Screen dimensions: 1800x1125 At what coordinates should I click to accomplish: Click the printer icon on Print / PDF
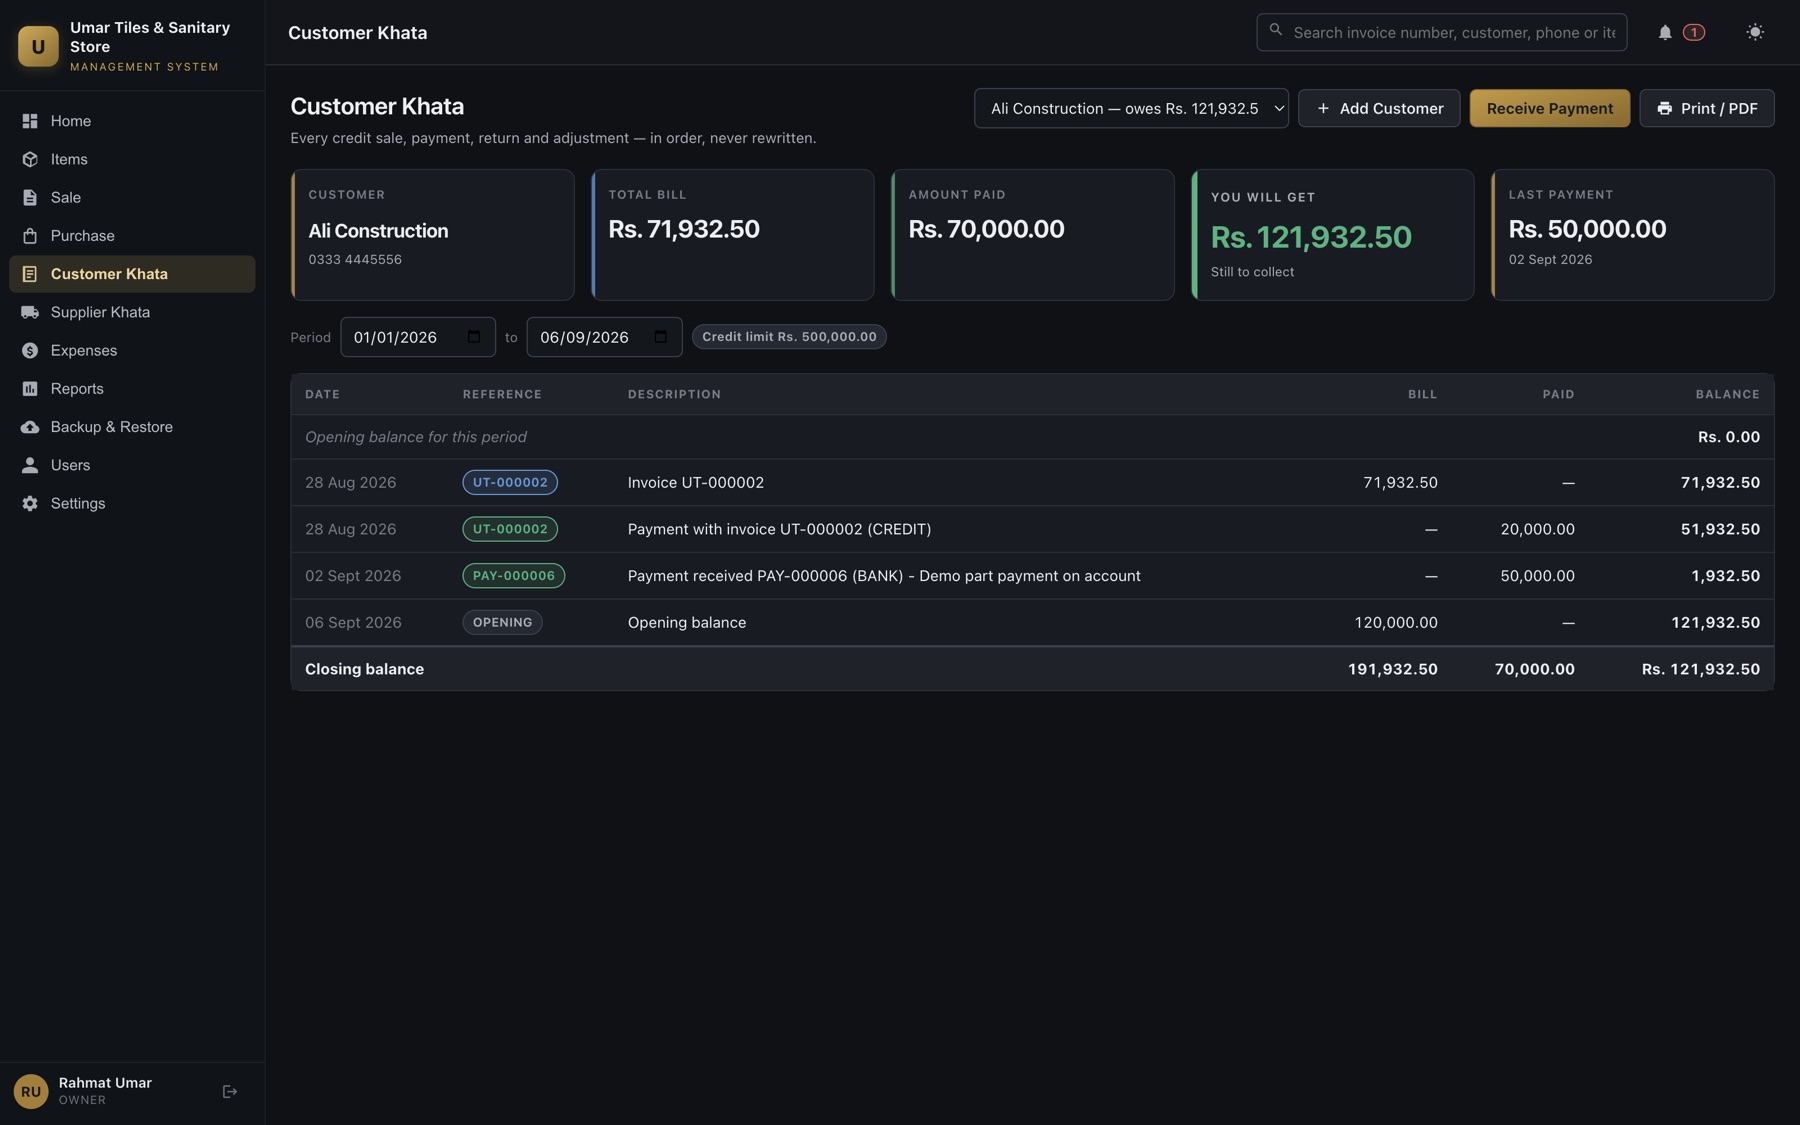point(1664,108)
